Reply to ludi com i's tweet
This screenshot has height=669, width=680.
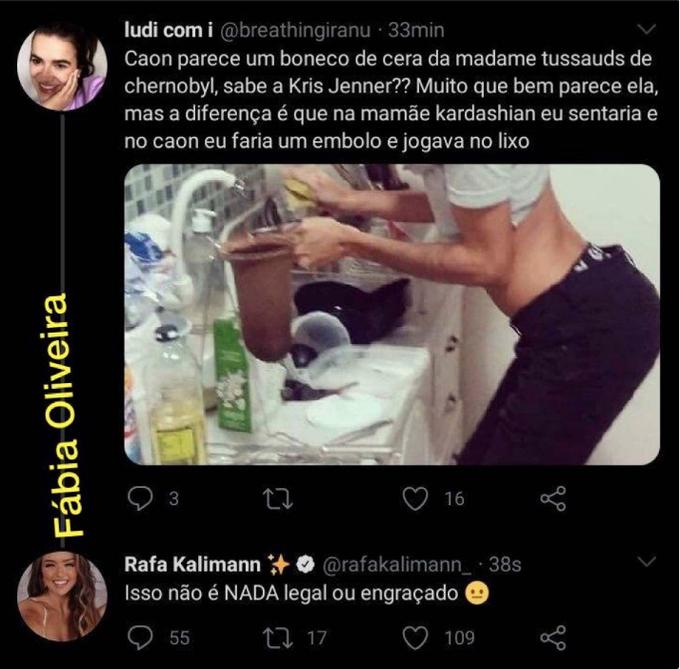143,497
